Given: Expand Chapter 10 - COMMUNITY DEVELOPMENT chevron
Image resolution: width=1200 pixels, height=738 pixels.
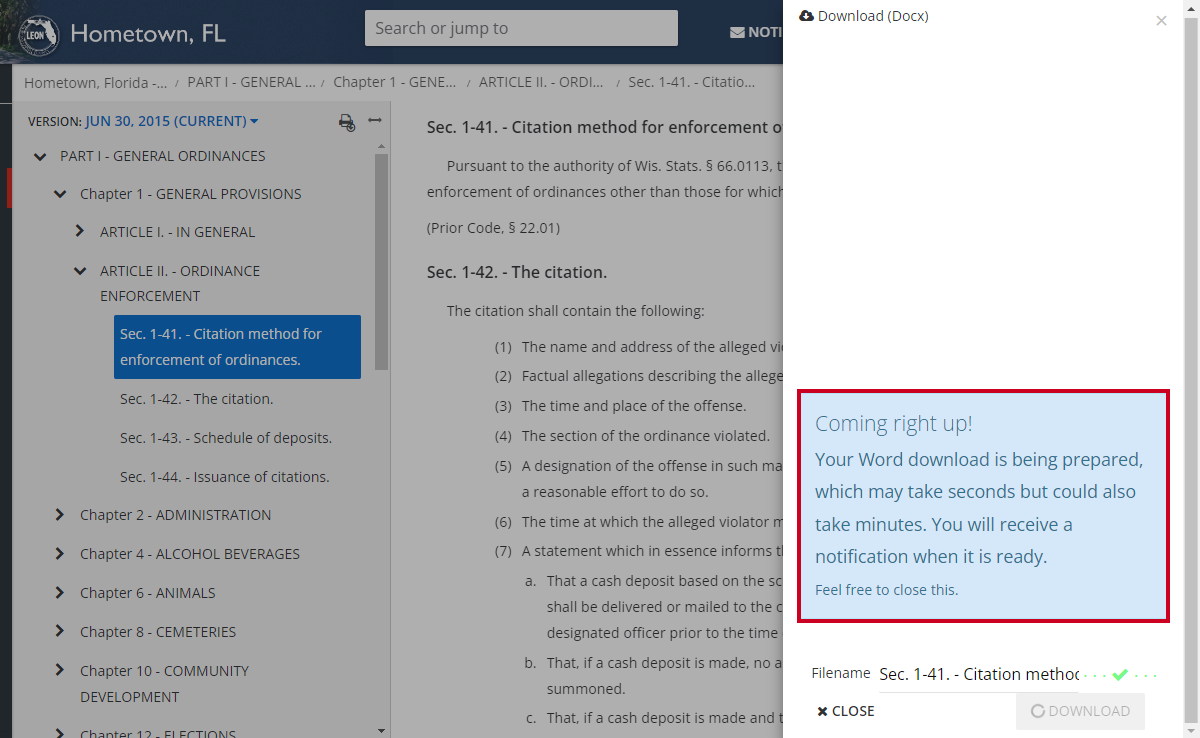Looking at the screenshot, I should (60, 671).
